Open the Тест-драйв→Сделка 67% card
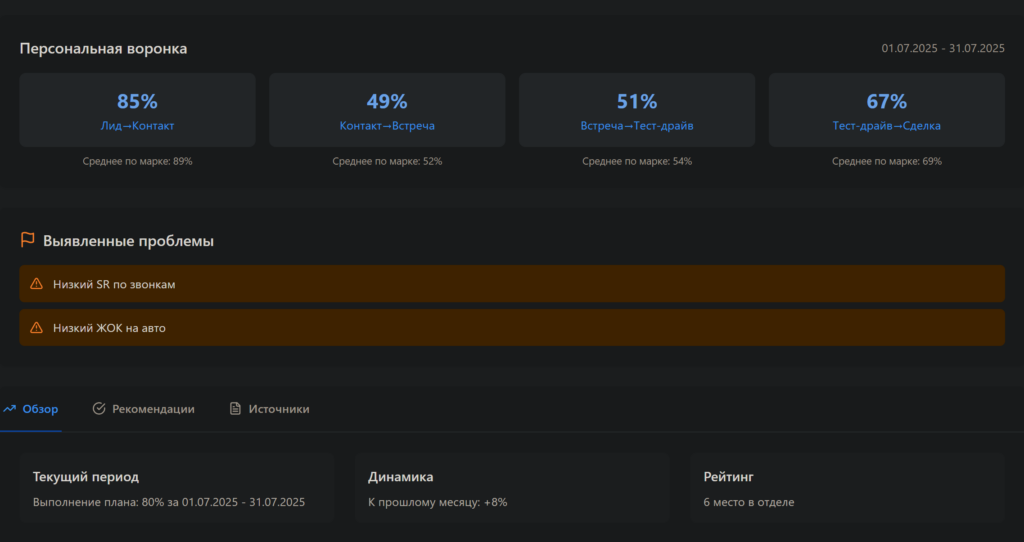 tap(886, 111)
